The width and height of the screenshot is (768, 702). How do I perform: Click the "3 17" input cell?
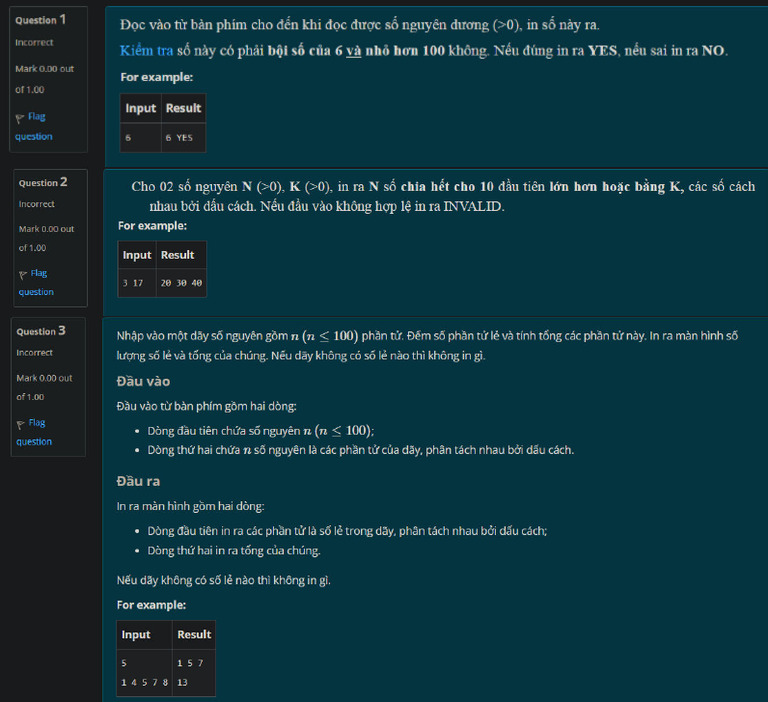[x=134, y=283]
